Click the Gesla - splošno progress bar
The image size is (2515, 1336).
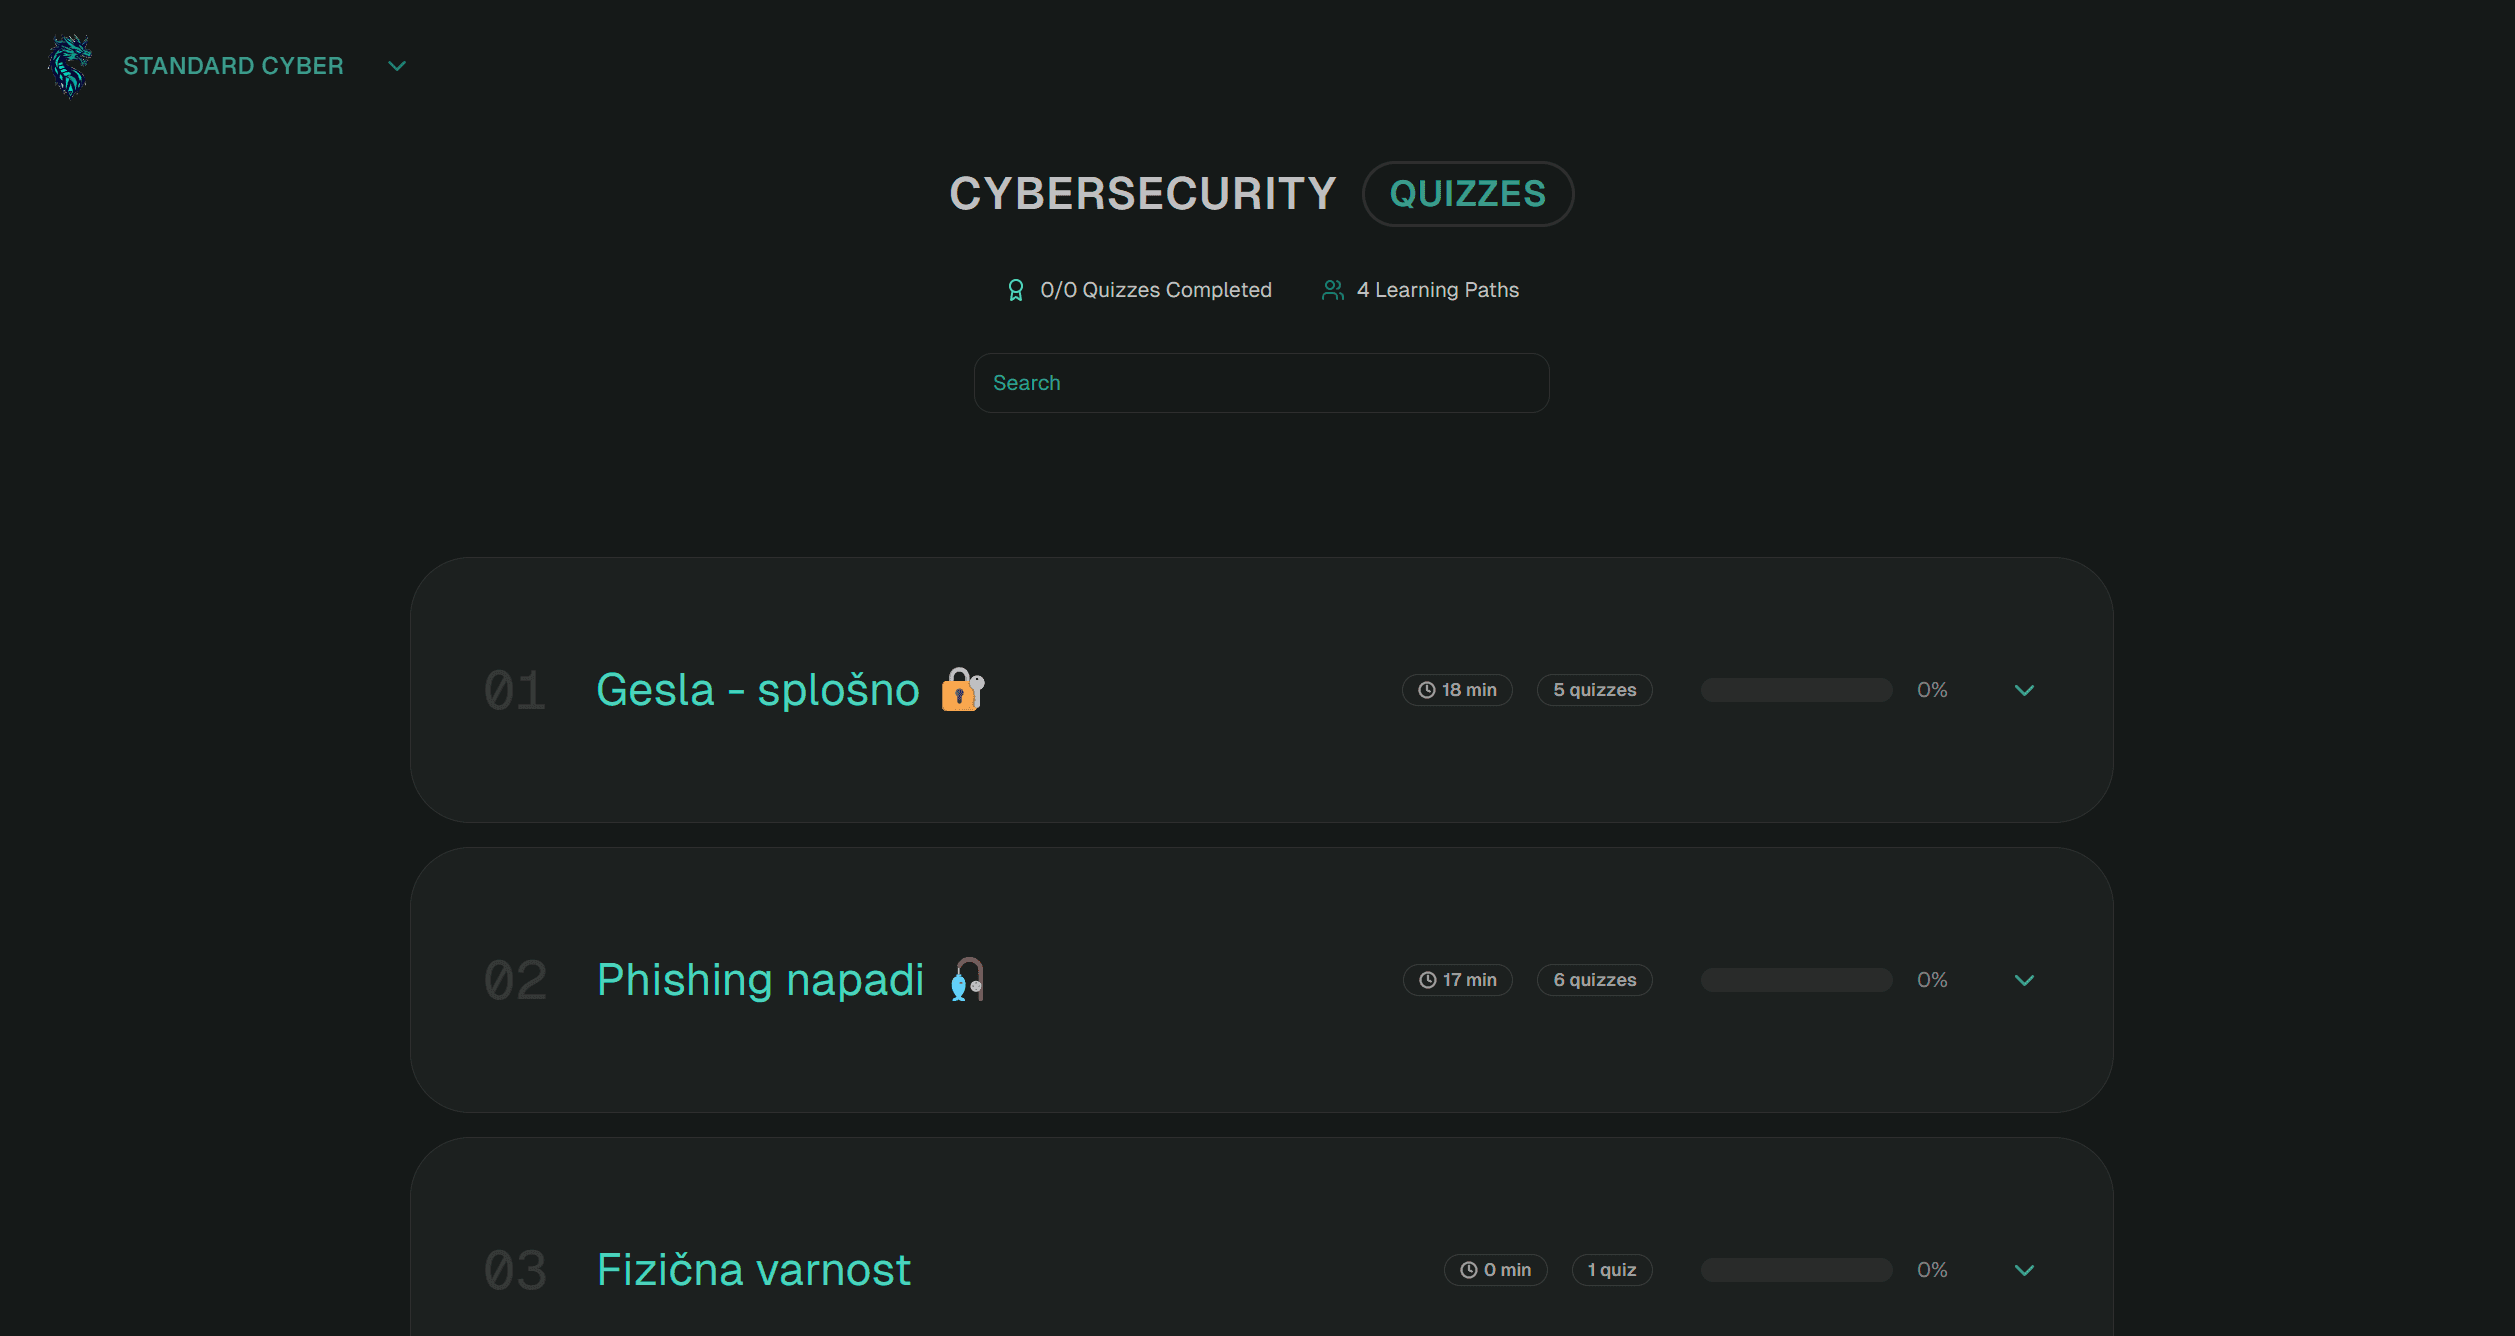pos(1796,690)
